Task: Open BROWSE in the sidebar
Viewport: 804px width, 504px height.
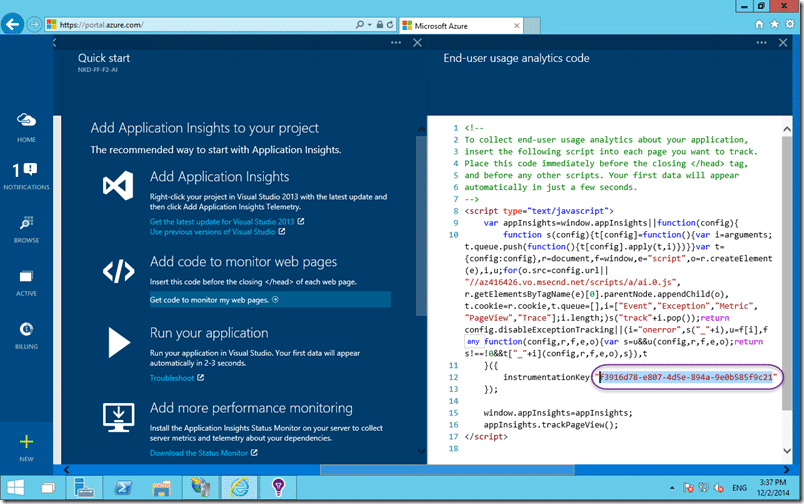Action: (x=26, y=229)
